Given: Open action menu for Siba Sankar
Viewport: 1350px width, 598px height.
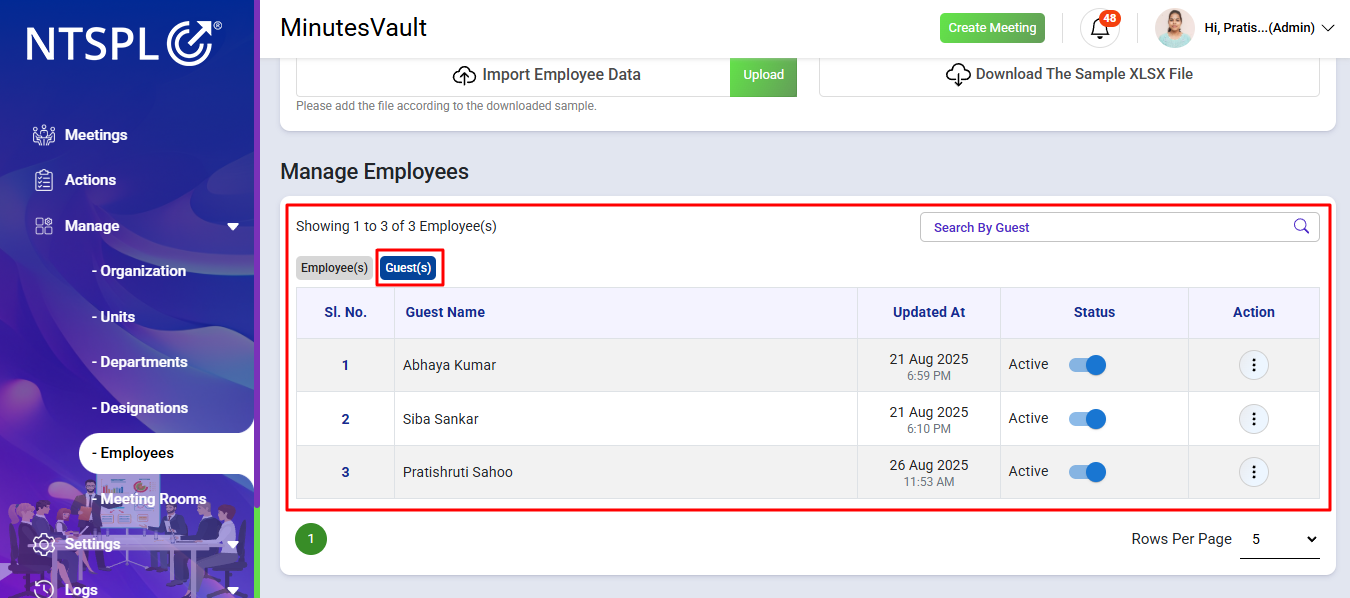Looking at the screenshot, I should click(x=1254, y=418).
